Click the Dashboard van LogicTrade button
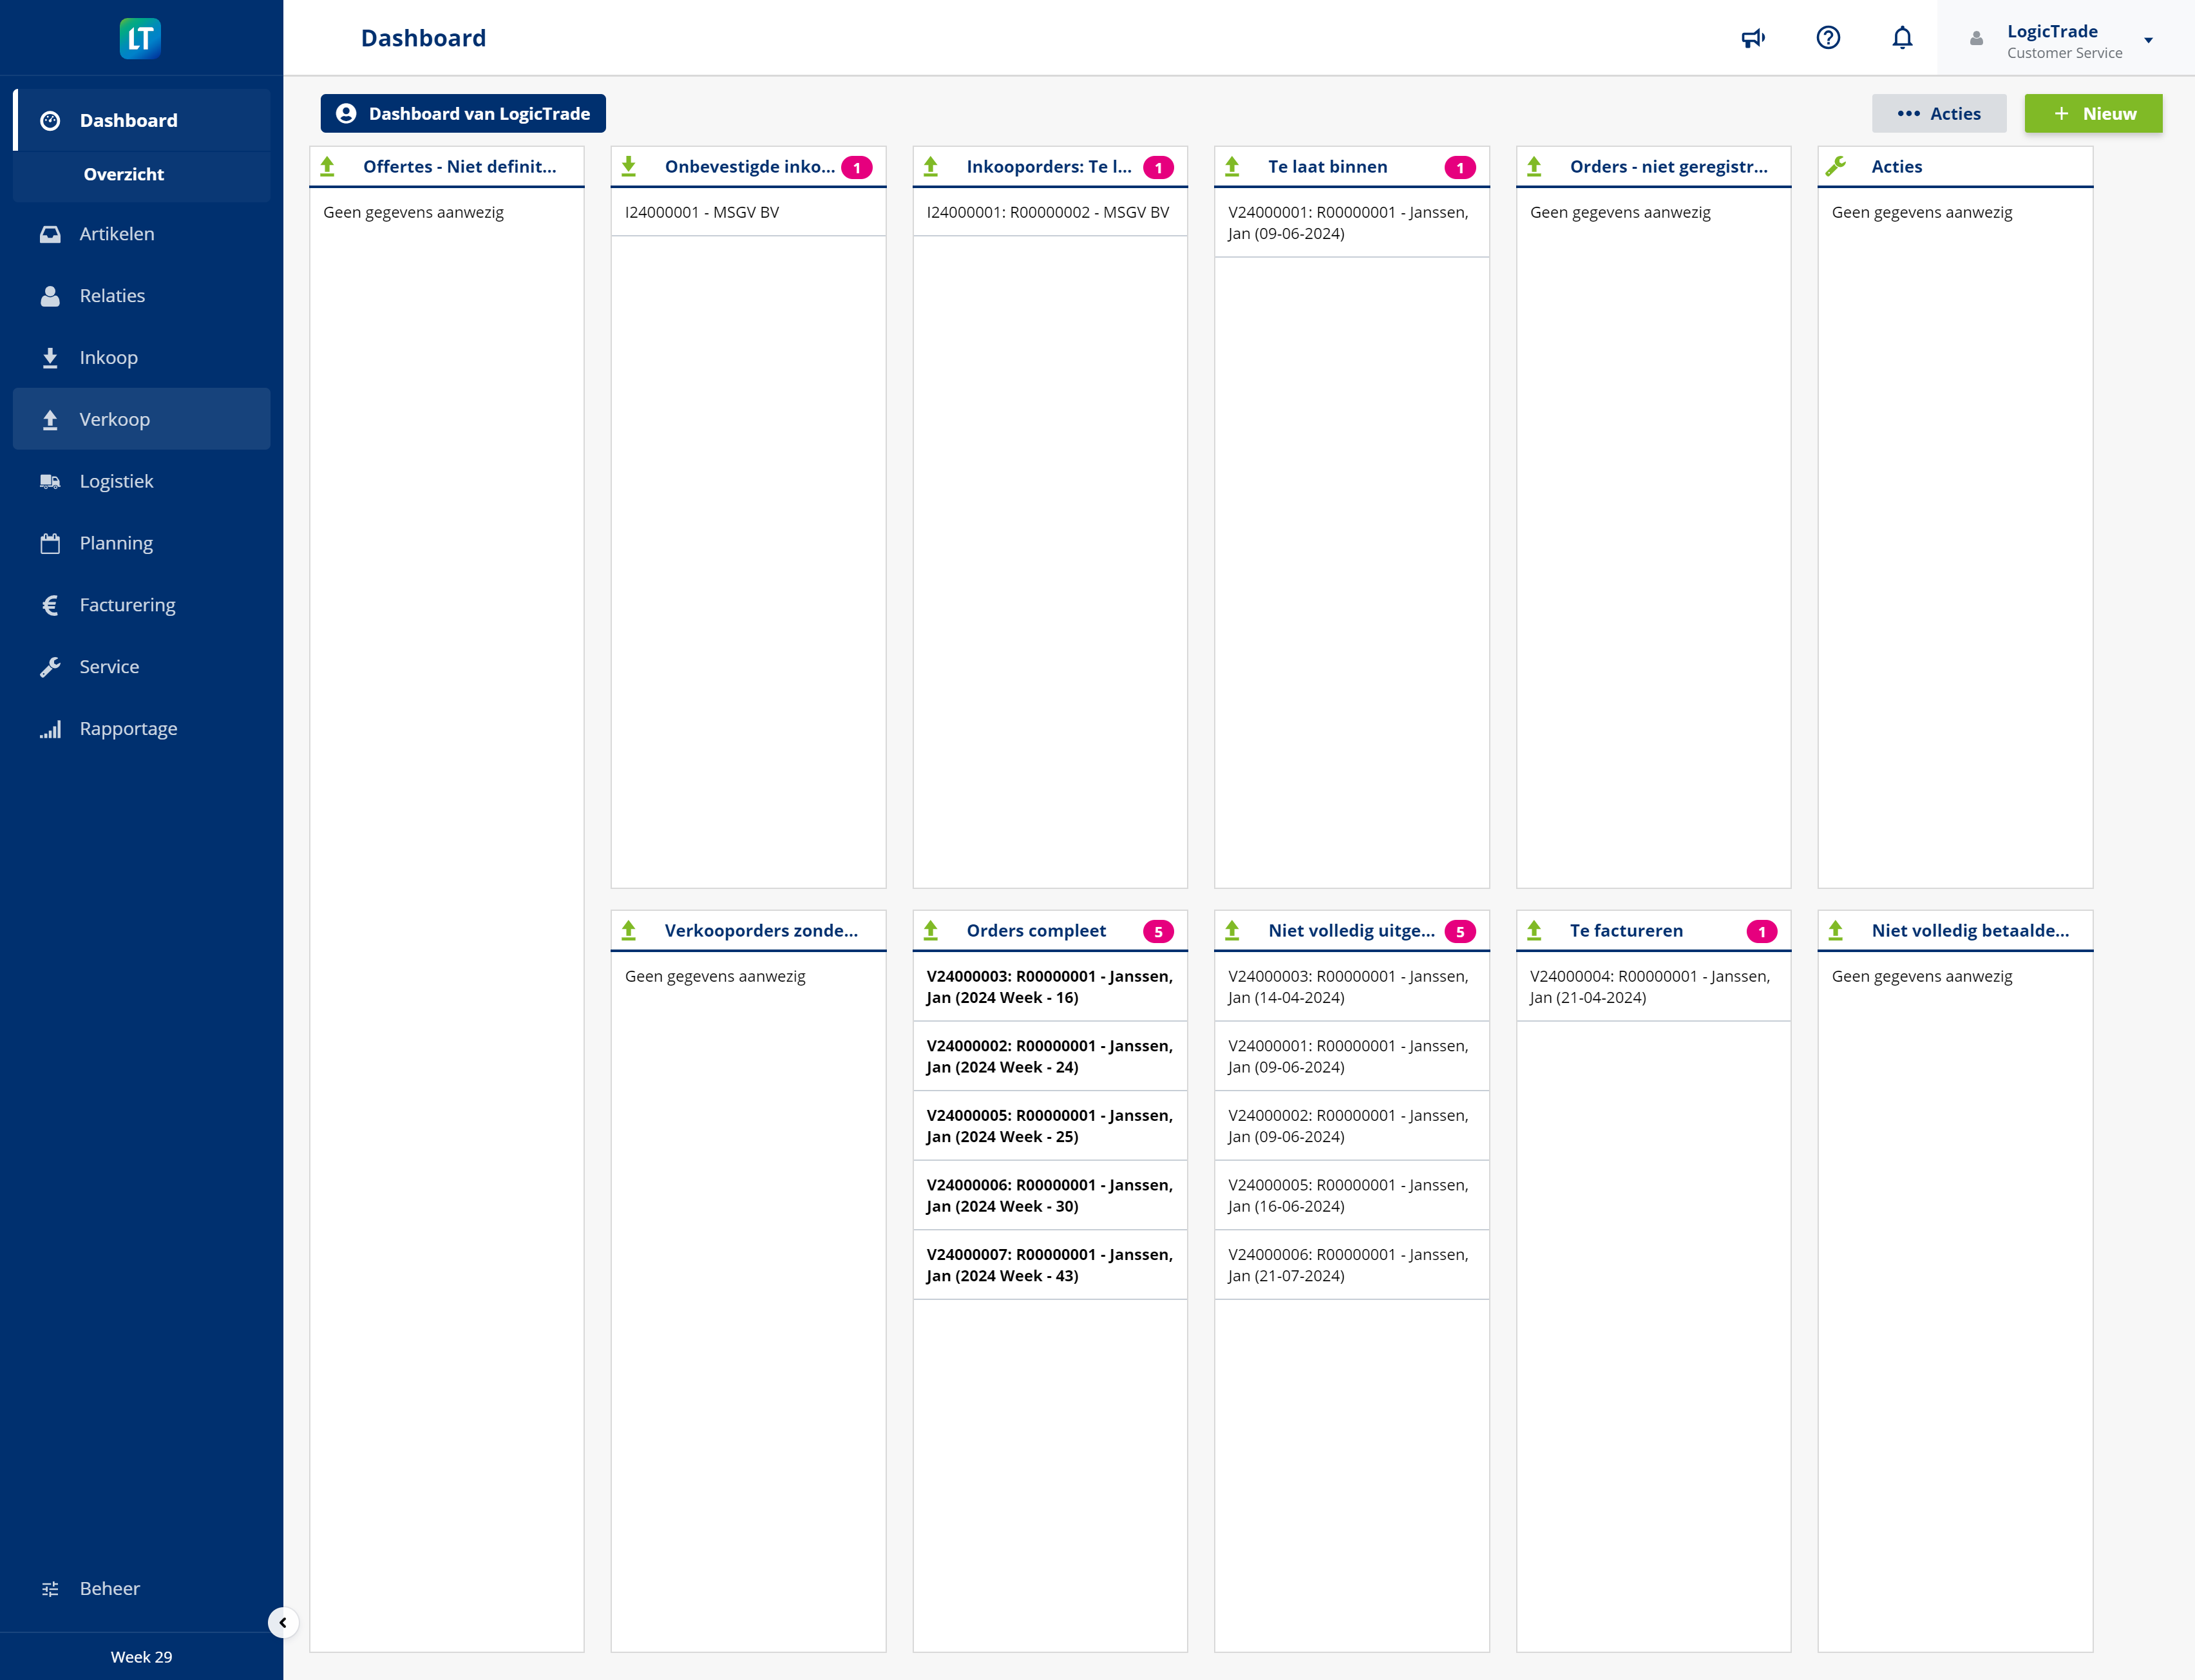Viewport: 2195px width, 1680px height. tap(463, 114)
